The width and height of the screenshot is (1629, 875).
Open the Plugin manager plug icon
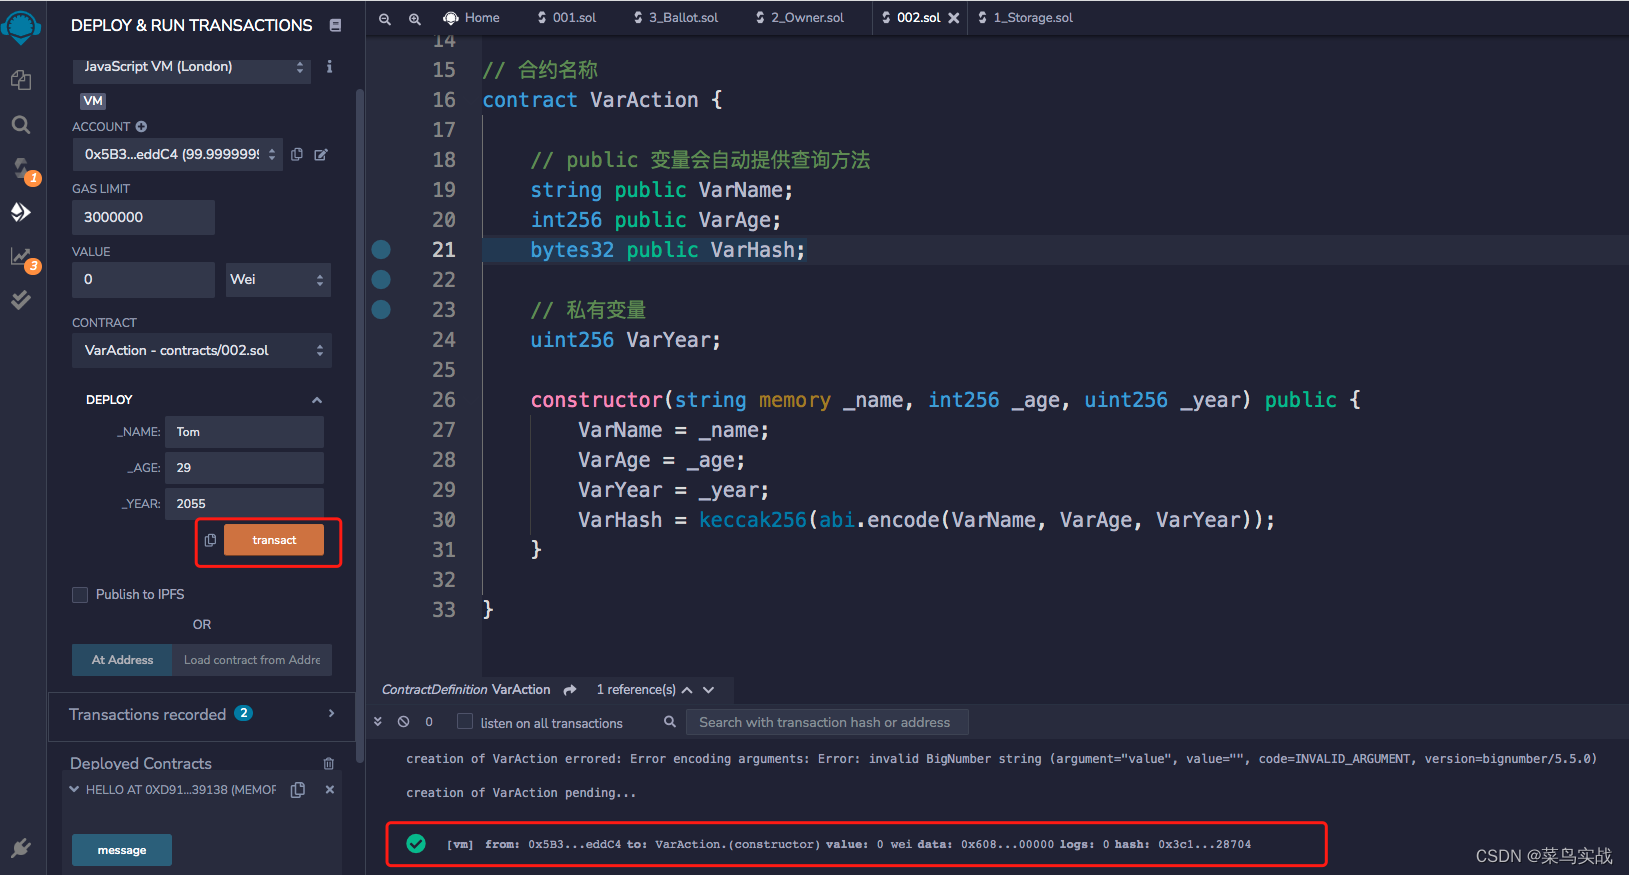coord(21,849)
